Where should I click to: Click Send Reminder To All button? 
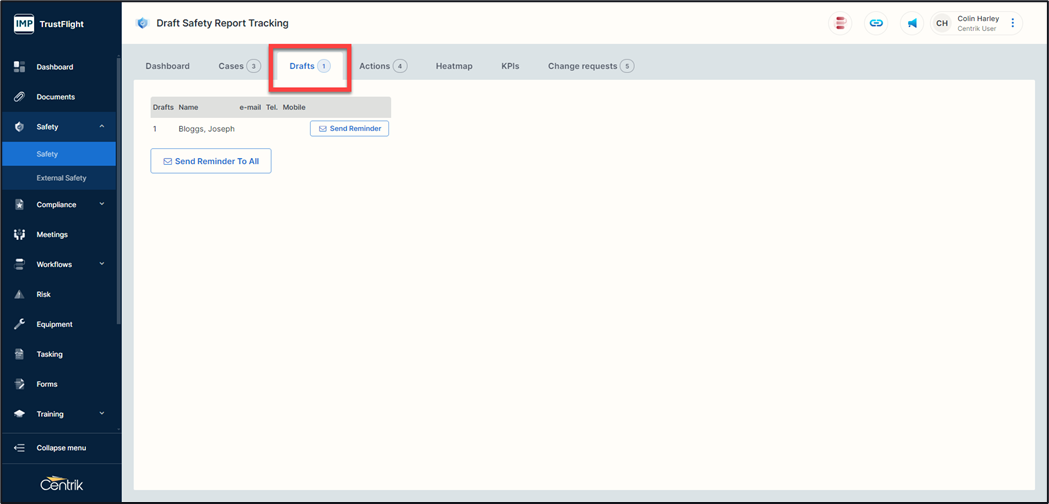(x=211, y=161)
